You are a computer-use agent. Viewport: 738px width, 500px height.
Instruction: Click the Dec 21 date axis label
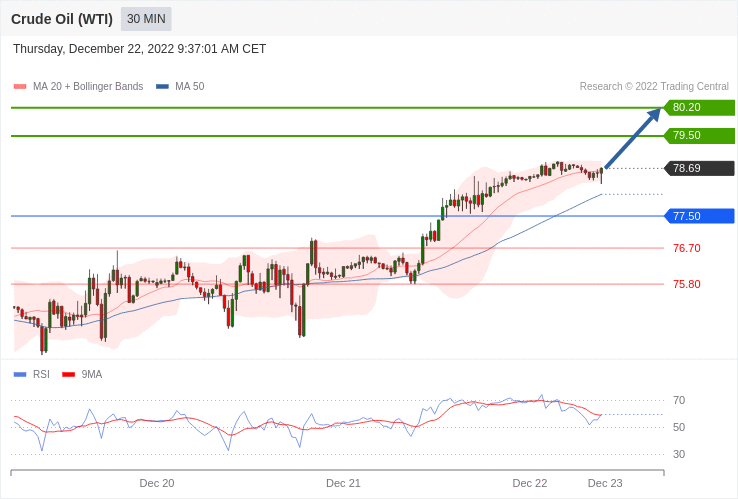(343, 484)
